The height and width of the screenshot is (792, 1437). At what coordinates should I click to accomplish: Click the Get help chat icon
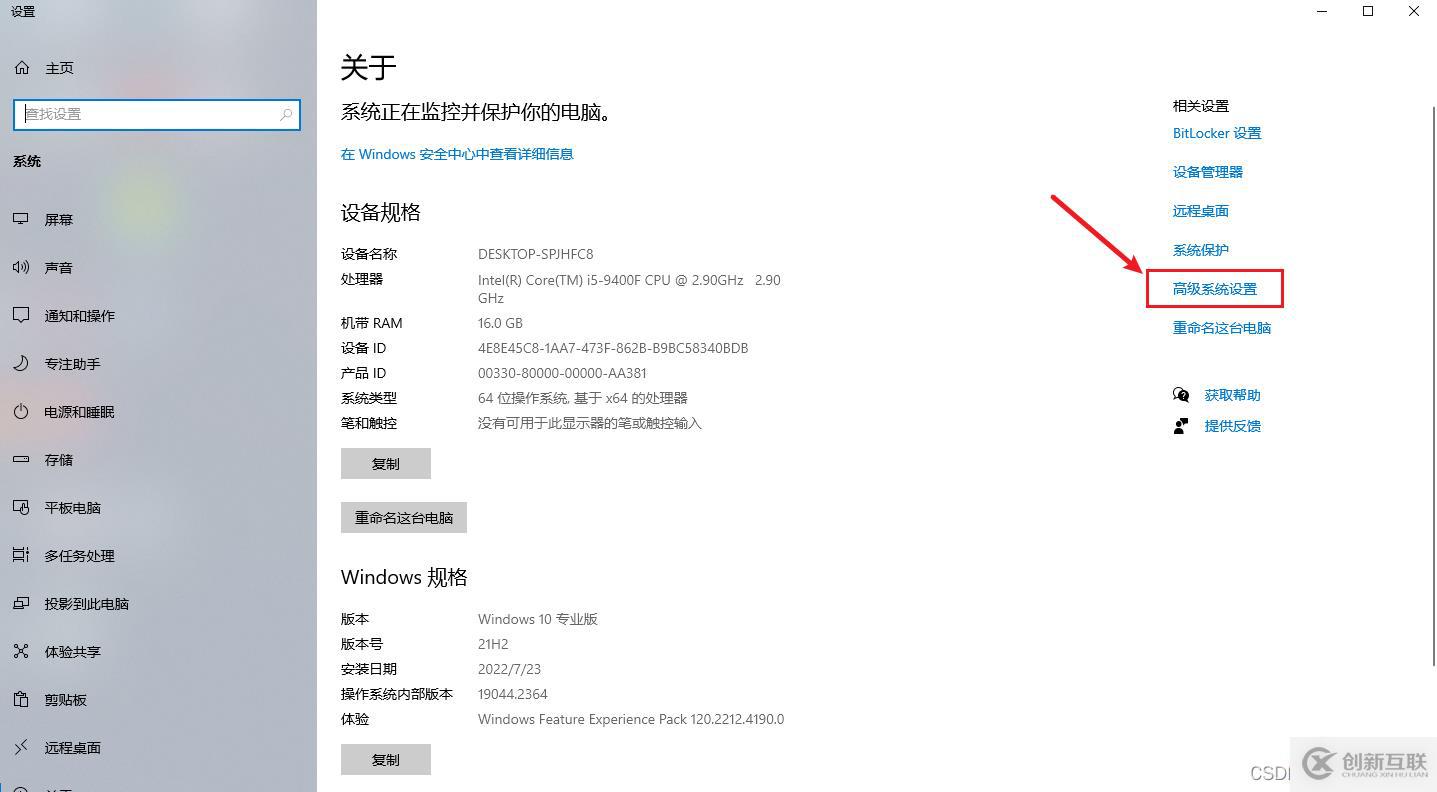pos(1181,395)
